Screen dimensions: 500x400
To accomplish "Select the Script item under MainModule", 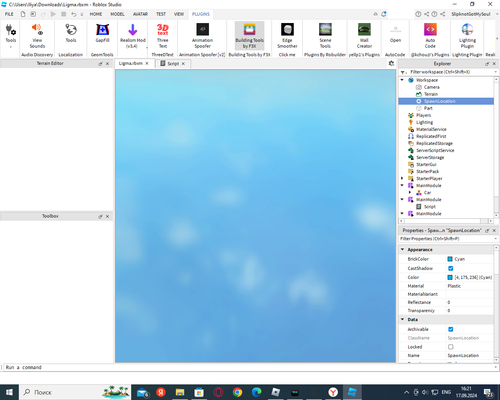I will (x=430, y=207).
